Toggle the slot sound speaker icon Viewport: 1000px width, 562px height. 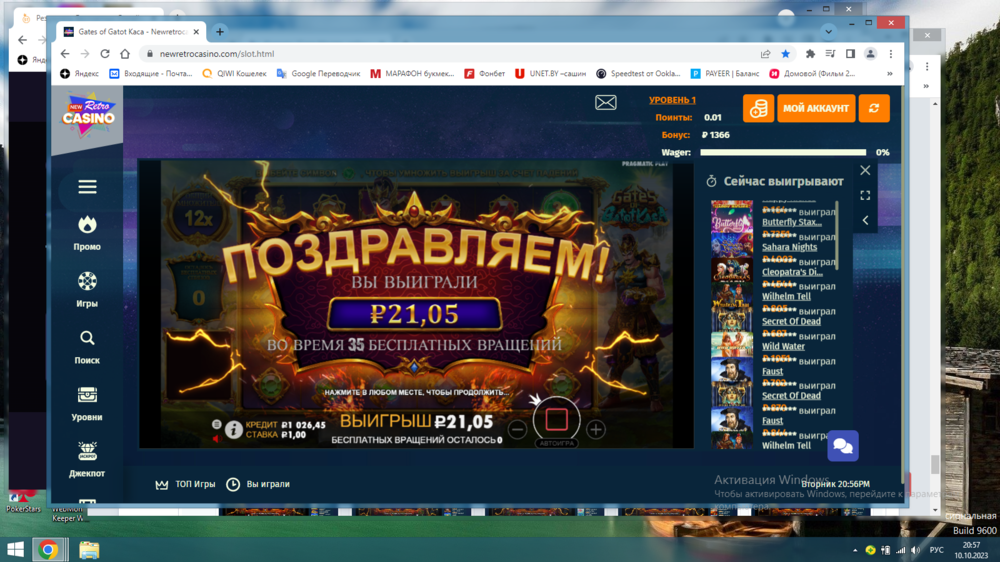tap(217, 438)
